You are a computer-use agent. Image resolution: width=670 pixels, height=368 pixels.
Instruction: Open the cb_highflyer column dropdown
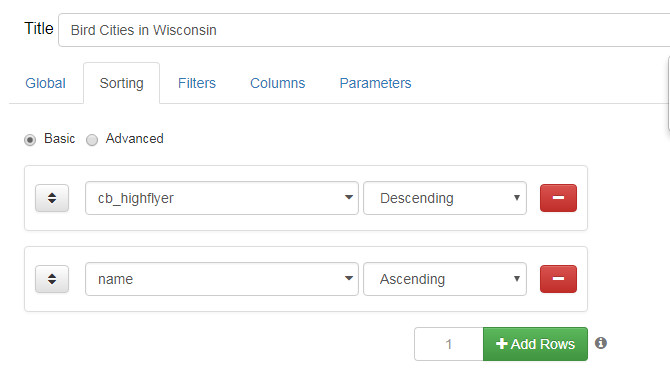tap(222, 198)
